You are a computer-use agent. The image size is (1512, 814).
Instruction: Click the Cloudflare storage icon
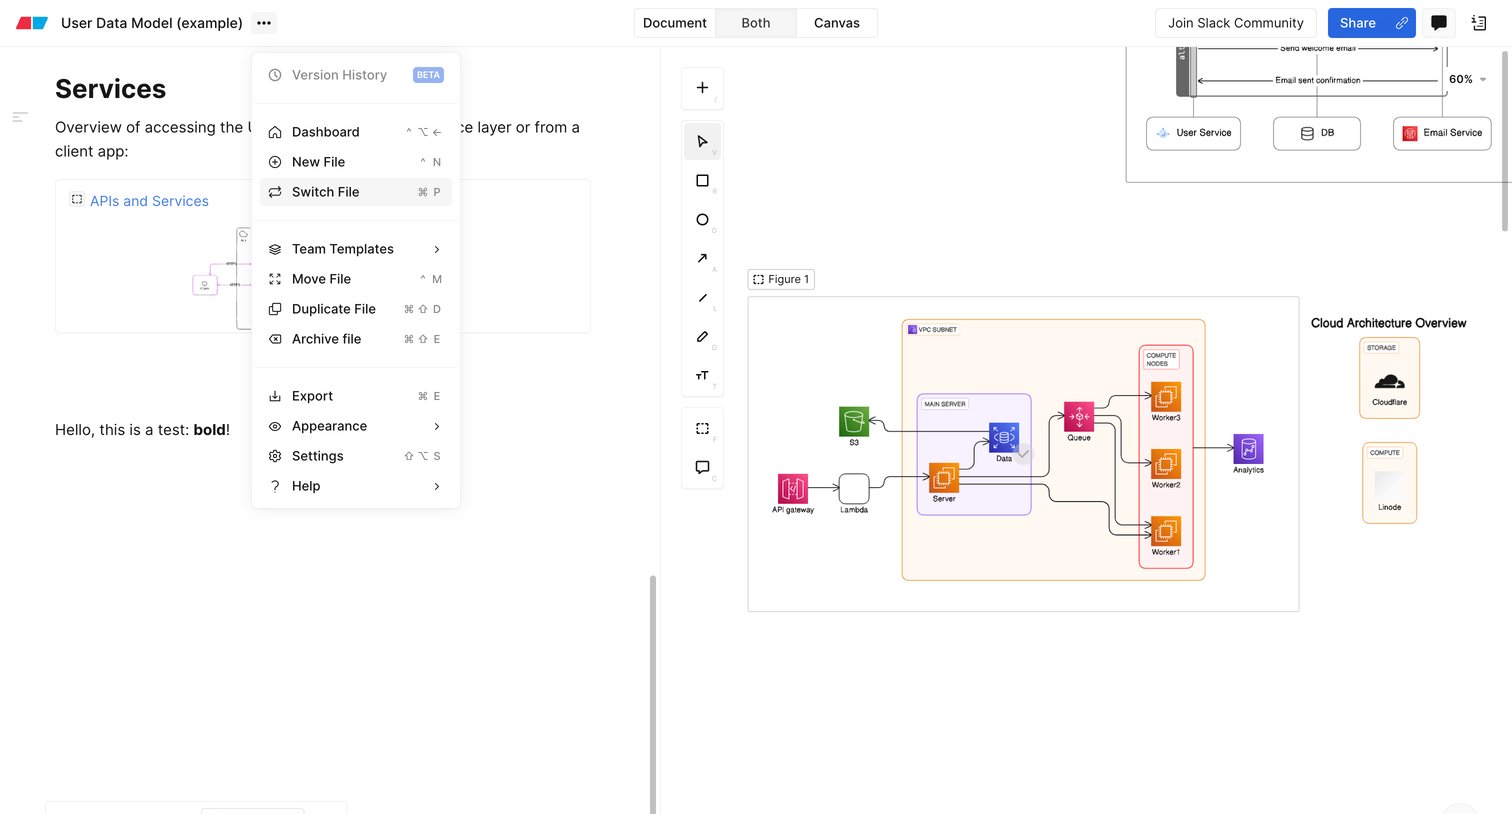[x=1389, y=381]
